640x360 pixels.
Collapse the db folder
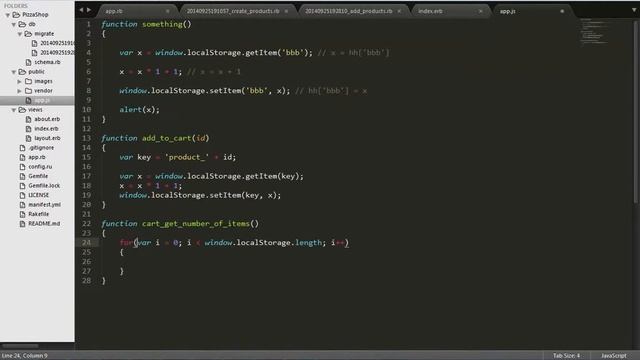14,24
